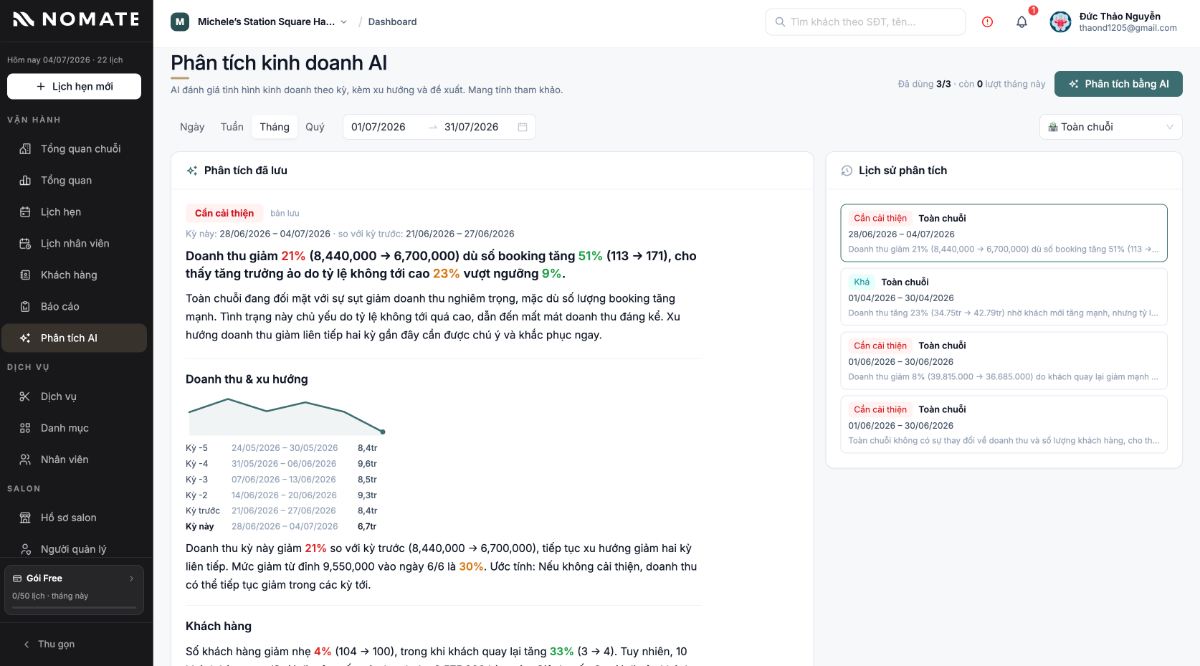1200x666 pixels.
Task: Open the notifications bell icon
Action: pyautogui.click(x=1021, y=22)
